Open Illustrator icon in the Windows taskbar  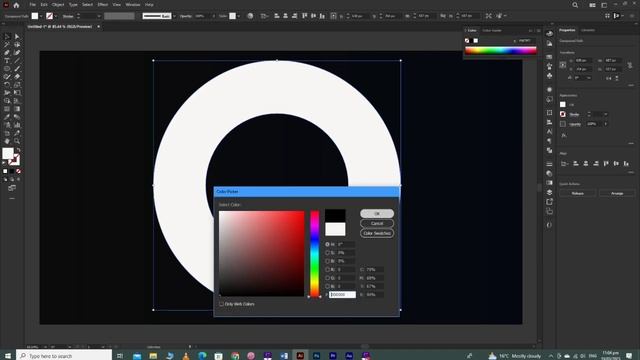coord(300,356)
